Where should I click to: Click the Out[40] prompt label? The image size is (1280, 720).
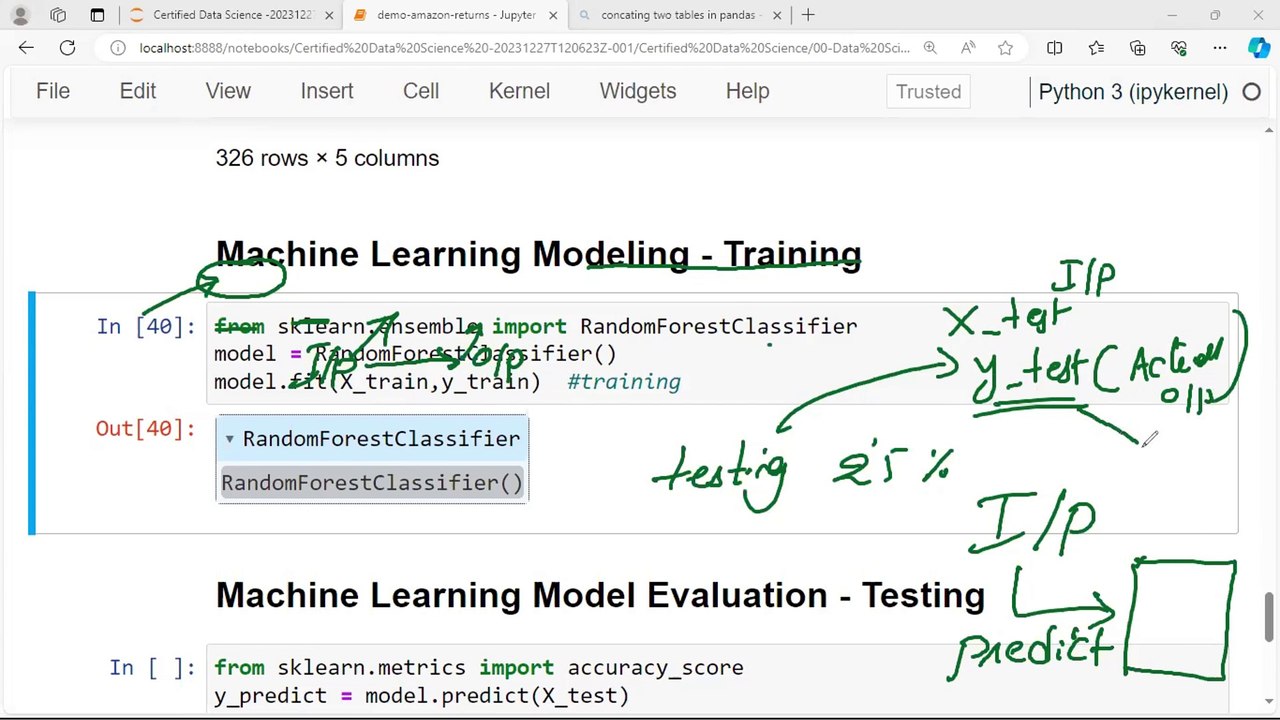click(146, 429)
